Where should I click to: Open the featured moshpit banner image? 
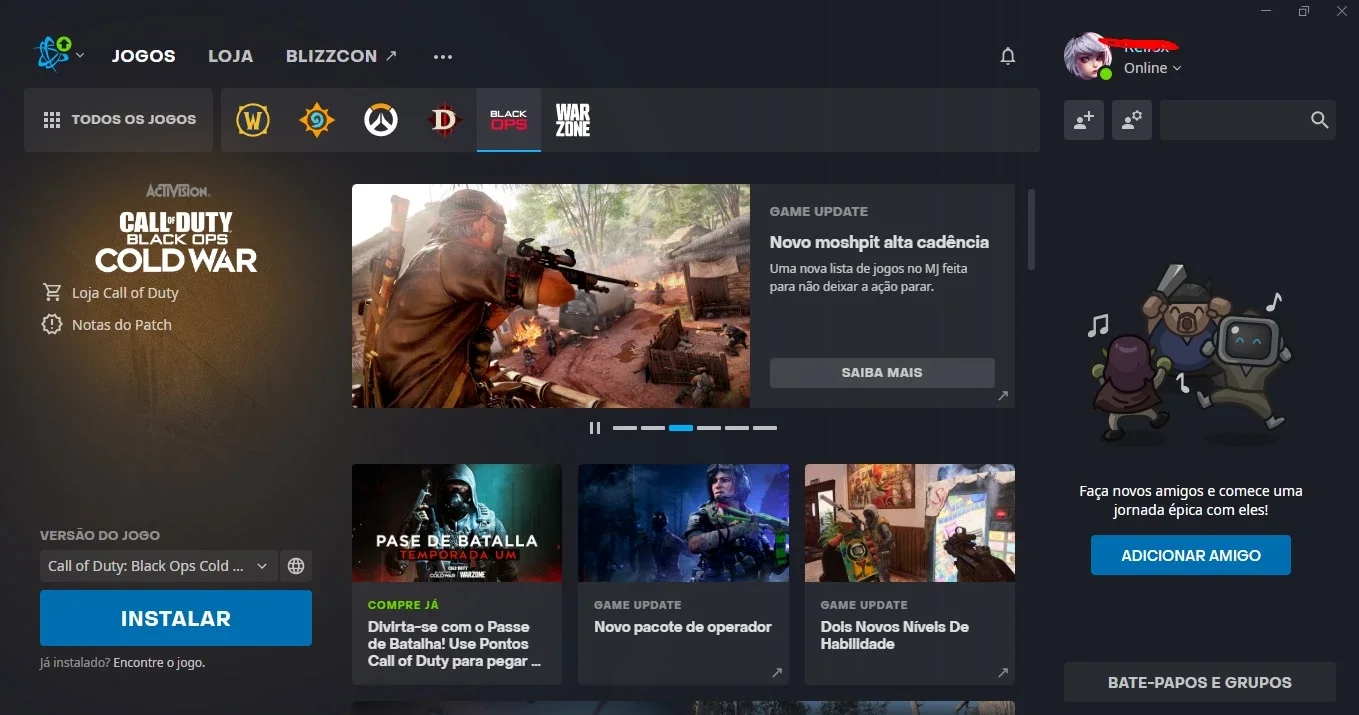(x=551, y=296)
